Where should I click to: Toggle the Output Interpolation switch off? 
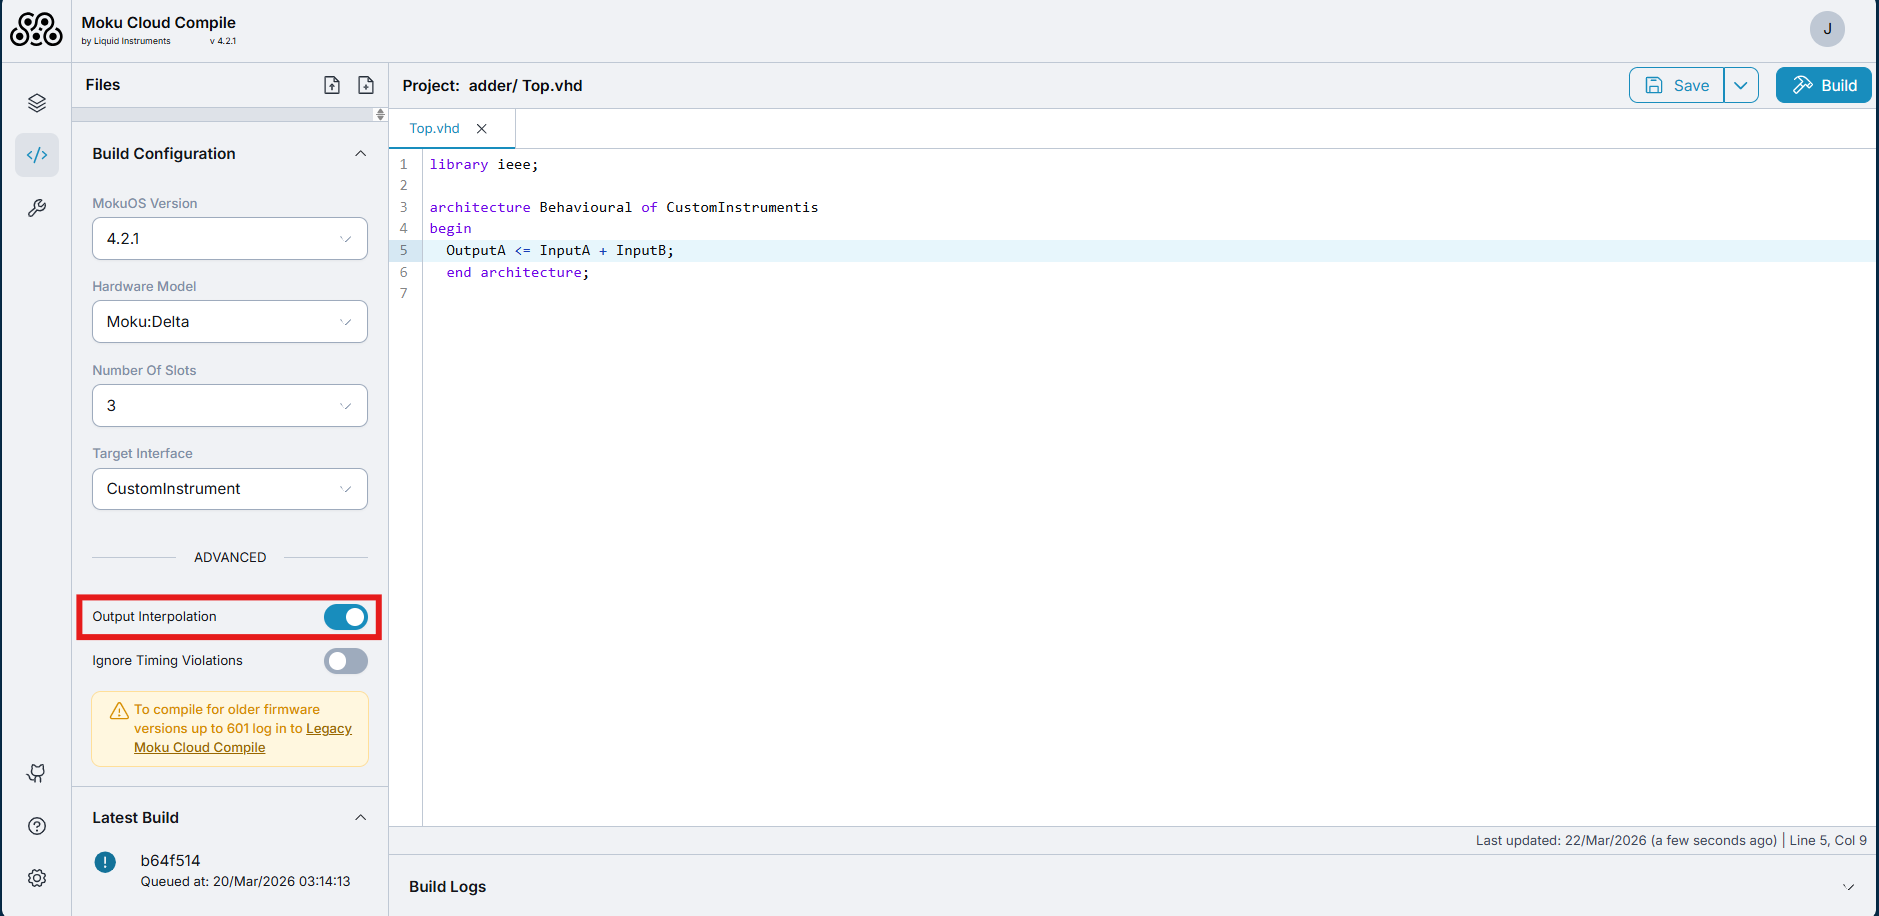[346, 617]
